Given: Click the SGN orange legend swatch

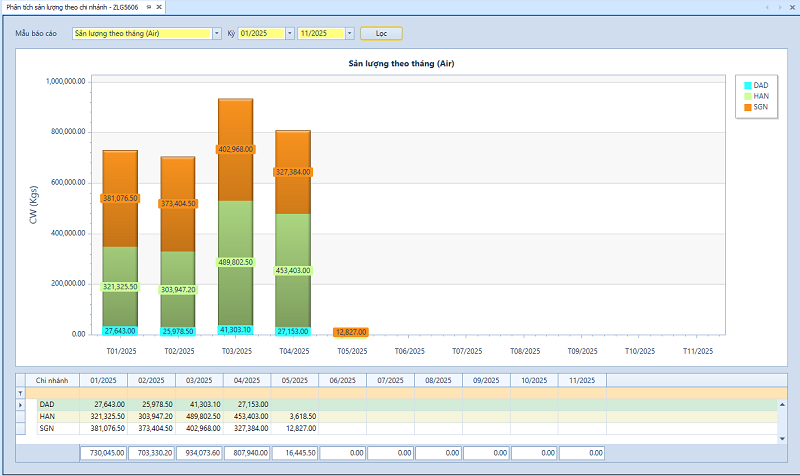Looking at the screenshot, I should coord(746,106).
